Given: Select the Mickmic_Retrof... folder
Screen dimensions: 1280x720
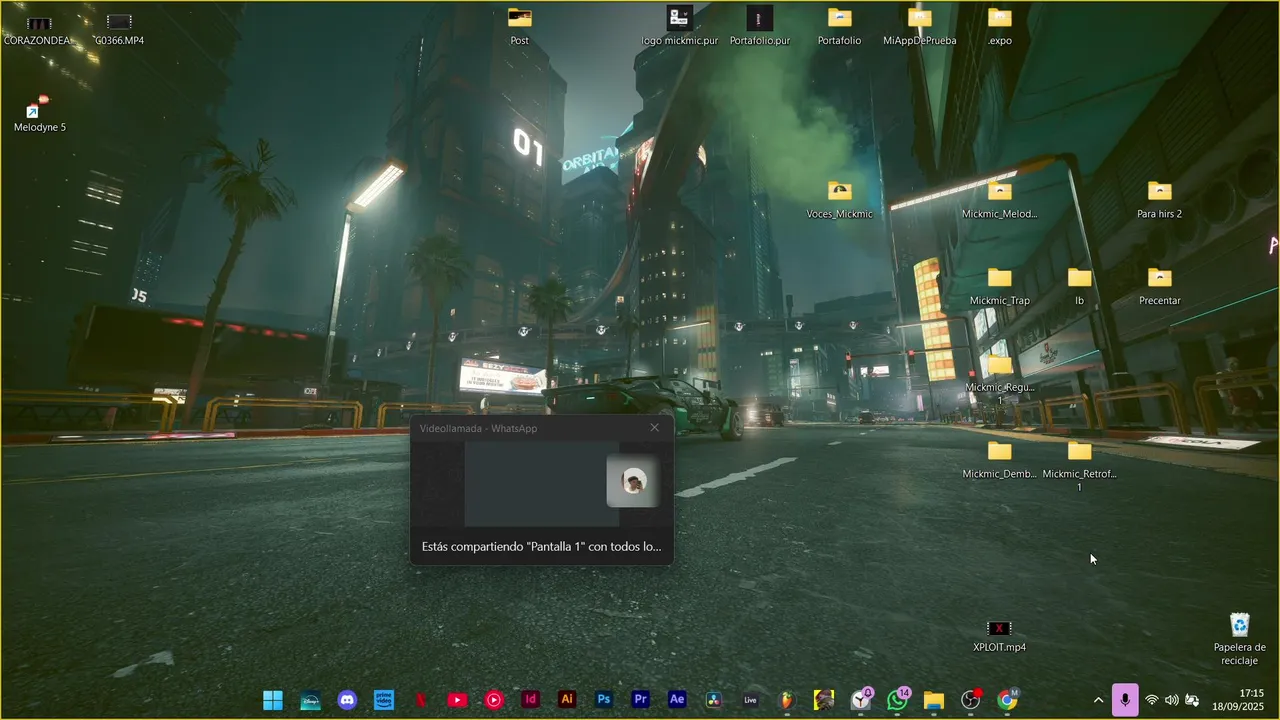Looking at the screenshot, I should point(1080,466).
